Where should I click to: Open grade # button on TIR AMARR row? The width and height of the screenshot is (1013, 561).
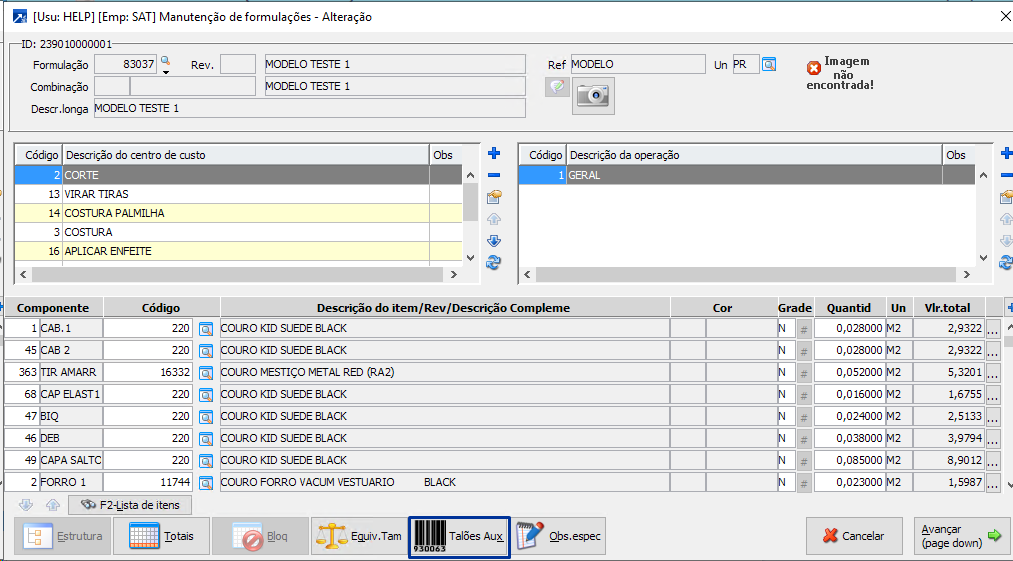click(804, 373)
